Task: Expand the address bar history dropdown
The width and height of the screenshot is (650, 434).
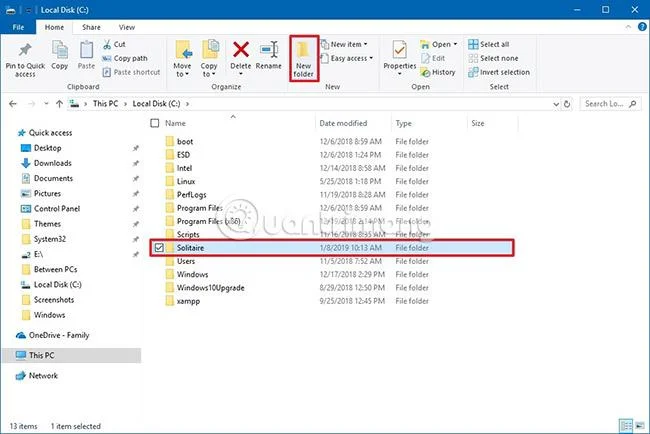Action: tap(556, 104)
